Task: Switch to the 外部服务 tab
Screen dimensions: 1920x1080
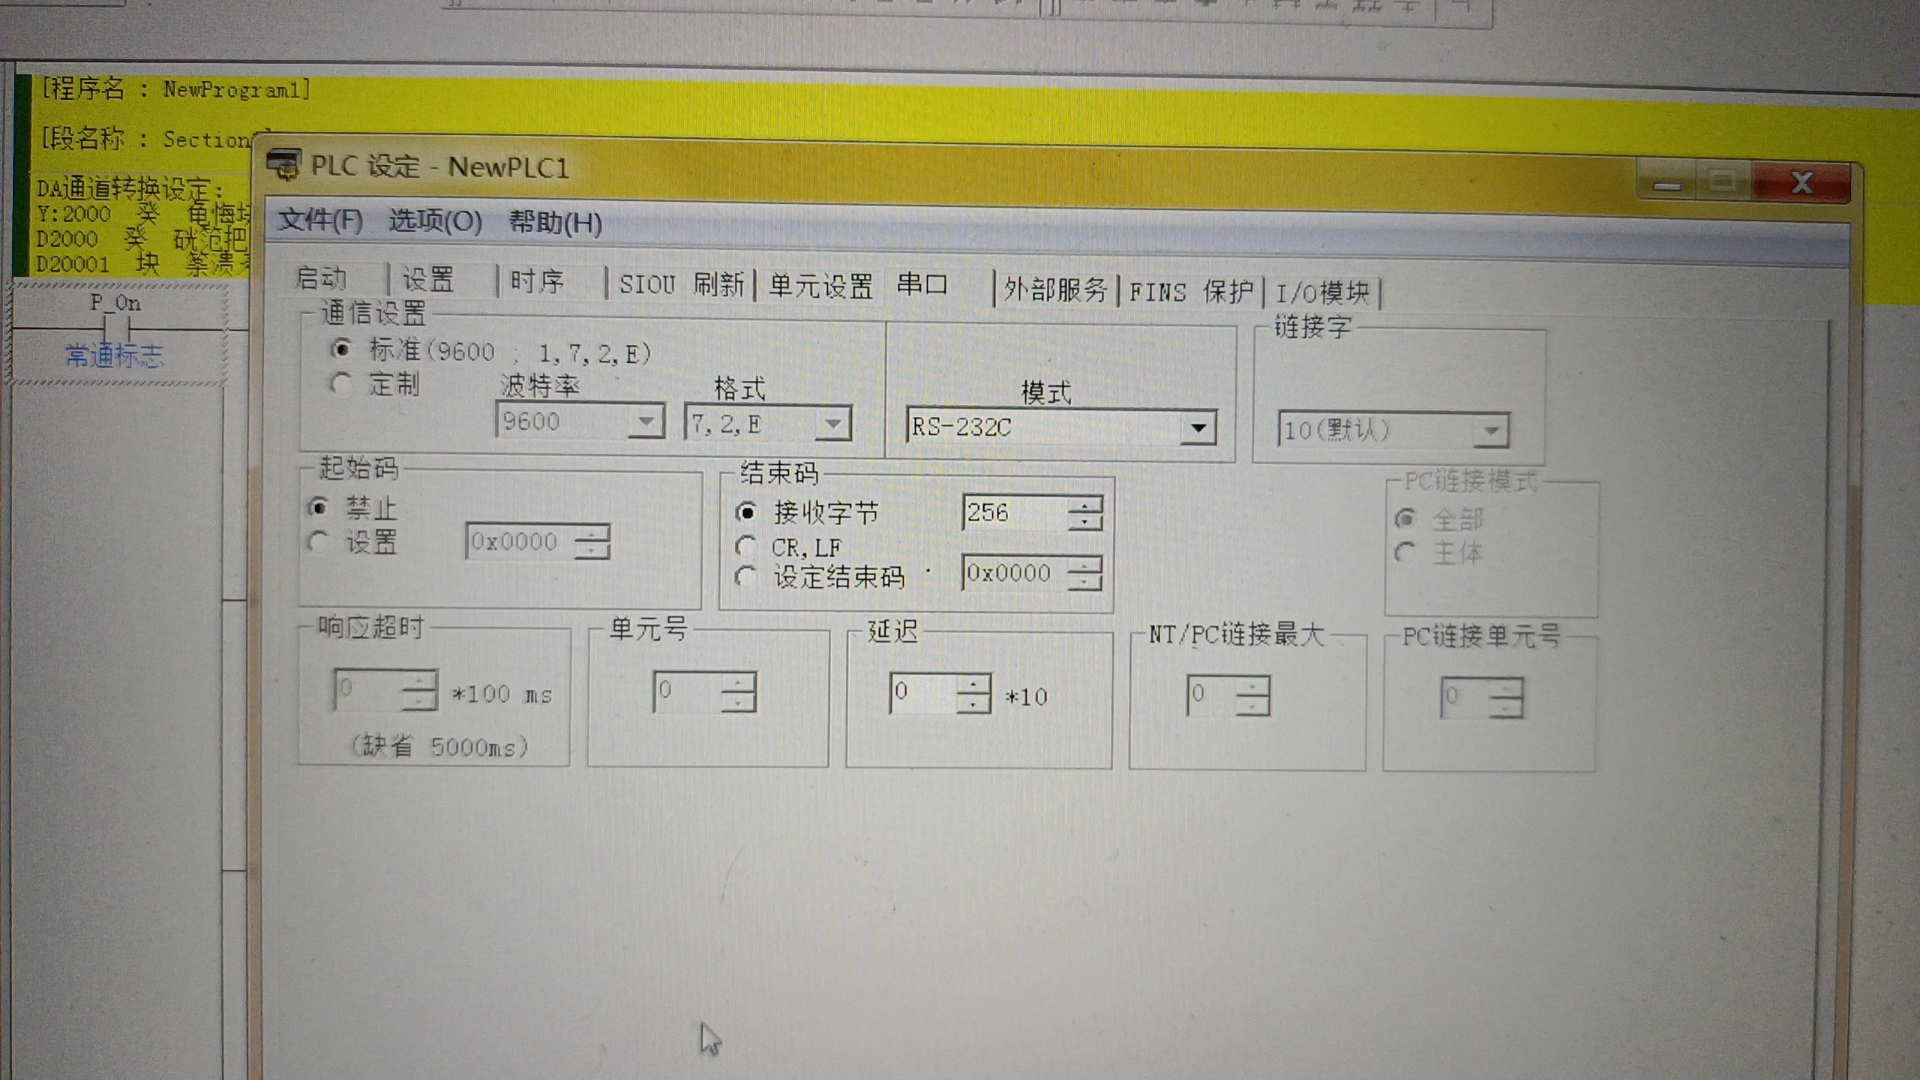Action: 1055,290
